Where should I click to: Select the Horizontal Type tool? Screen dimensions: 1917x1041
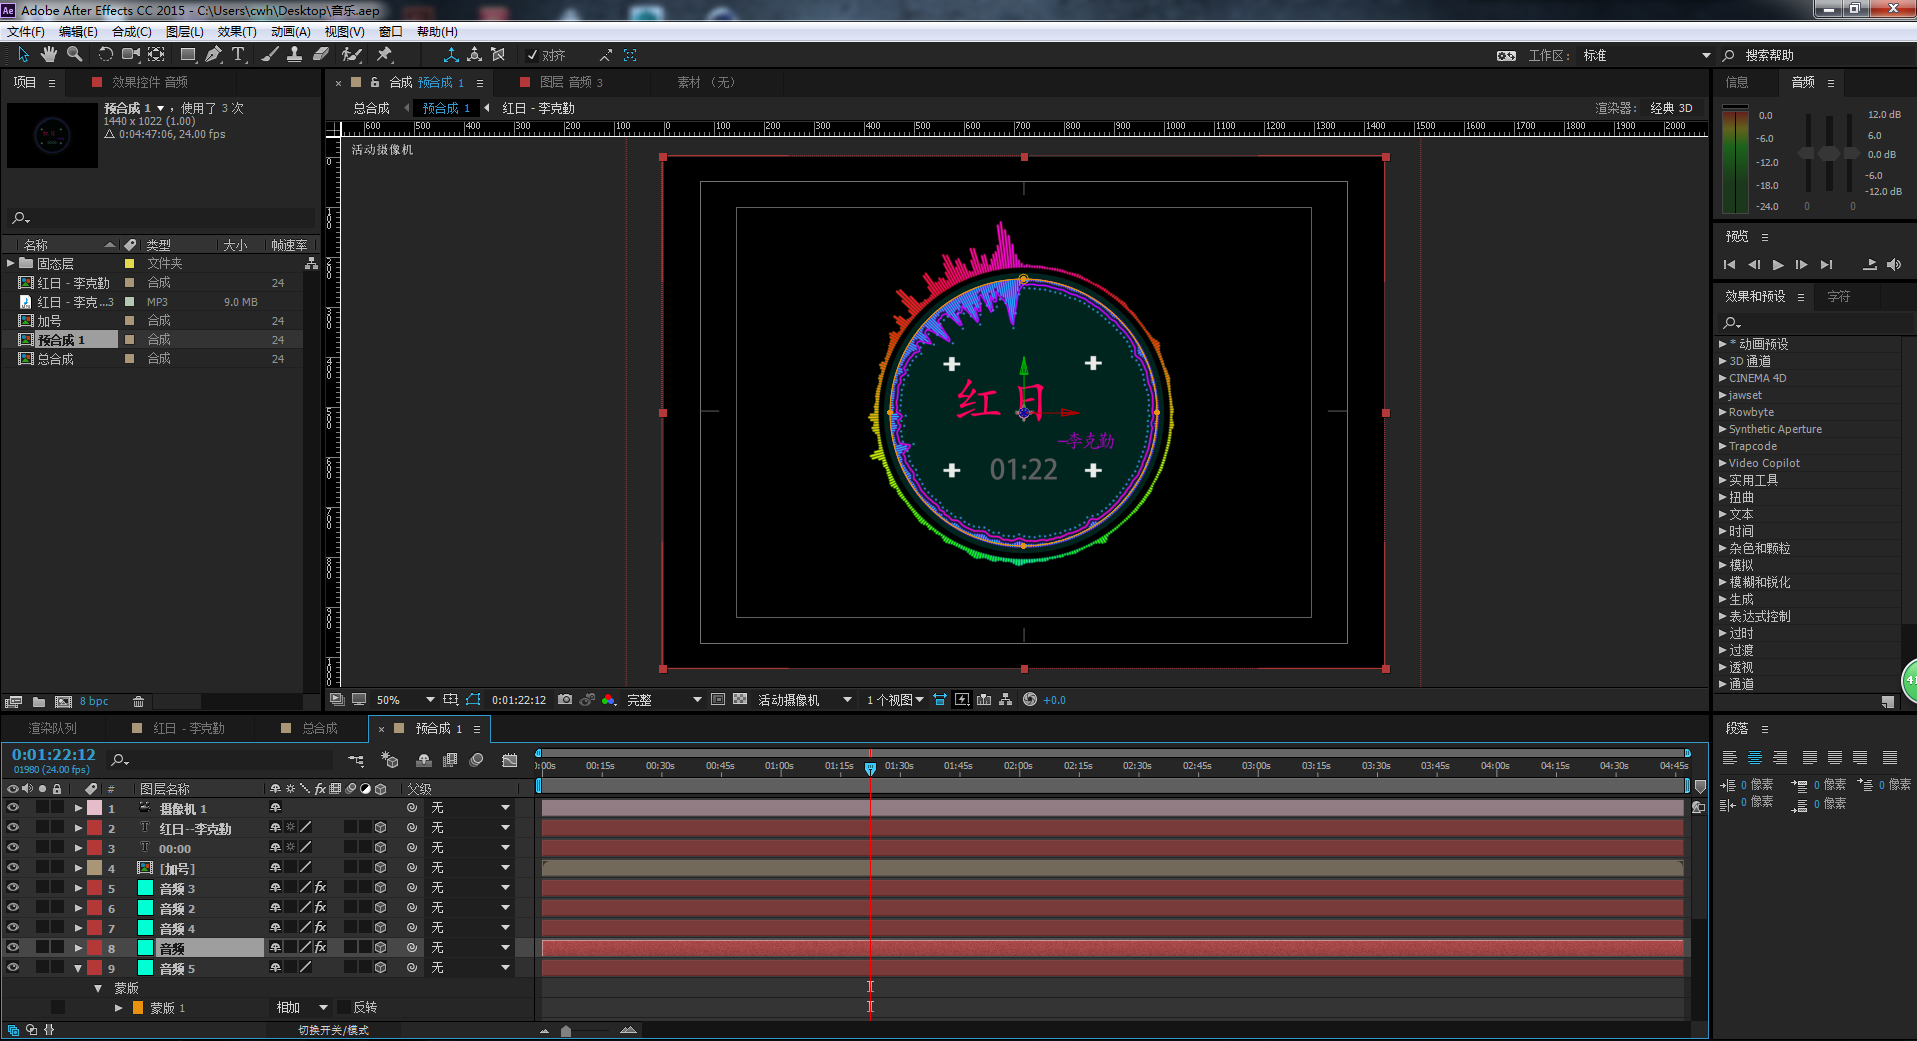click(x=238, y=55)
